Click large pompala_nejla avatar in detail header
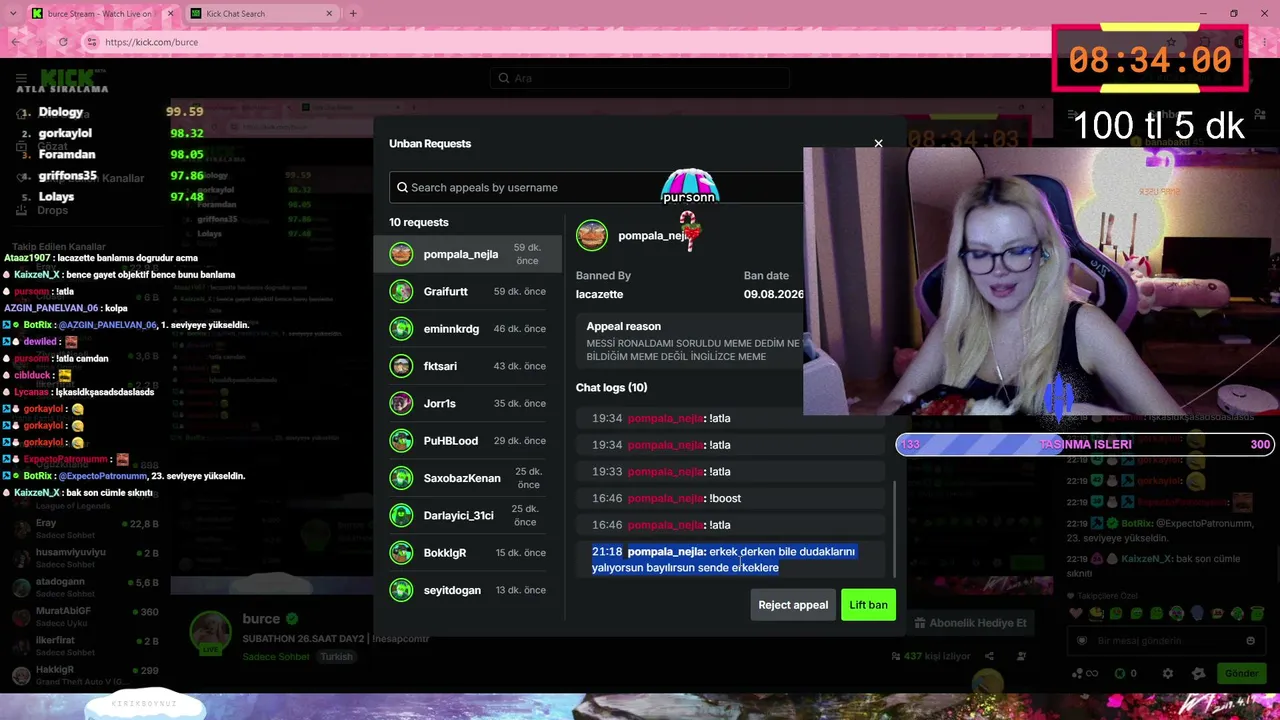 (x=592, y=235)
